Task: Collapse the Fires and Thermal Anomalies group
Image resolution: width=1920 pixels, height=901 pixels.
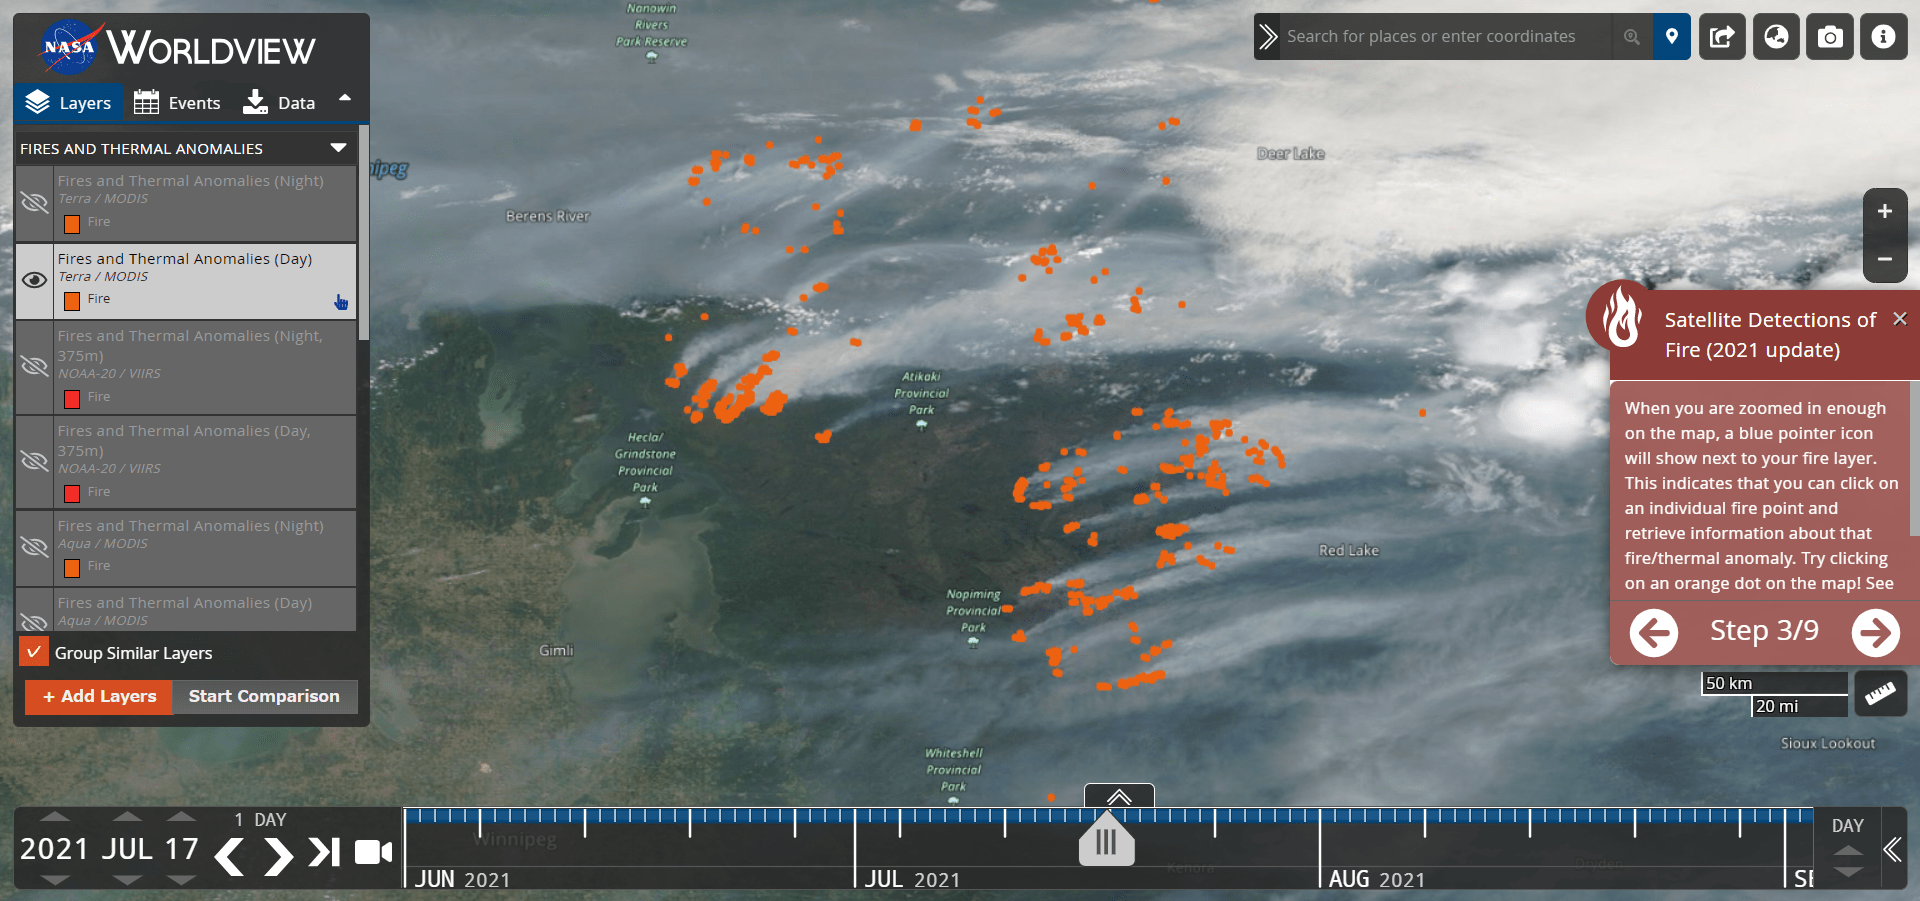Action: pos(339,148)
